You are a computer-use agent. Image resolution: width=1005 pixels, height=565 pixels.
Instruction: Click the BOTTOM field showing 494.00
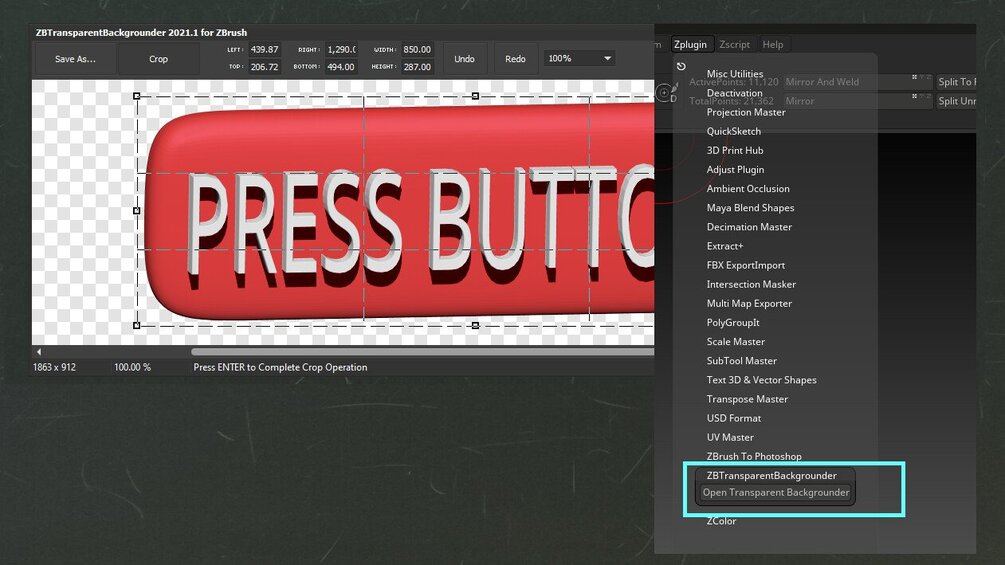(341, 67)
